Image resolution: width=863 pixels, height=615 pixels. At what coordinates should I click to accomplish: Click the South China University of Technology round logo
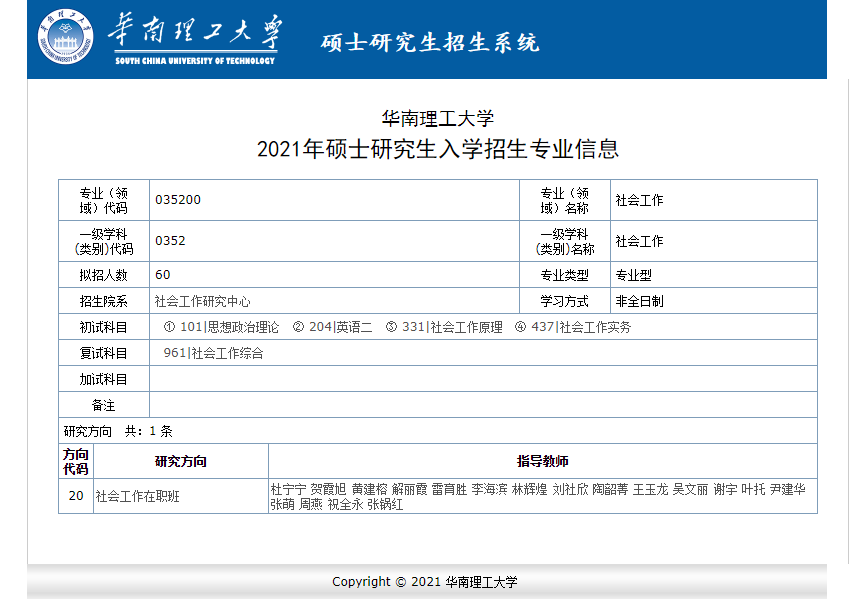65,37
